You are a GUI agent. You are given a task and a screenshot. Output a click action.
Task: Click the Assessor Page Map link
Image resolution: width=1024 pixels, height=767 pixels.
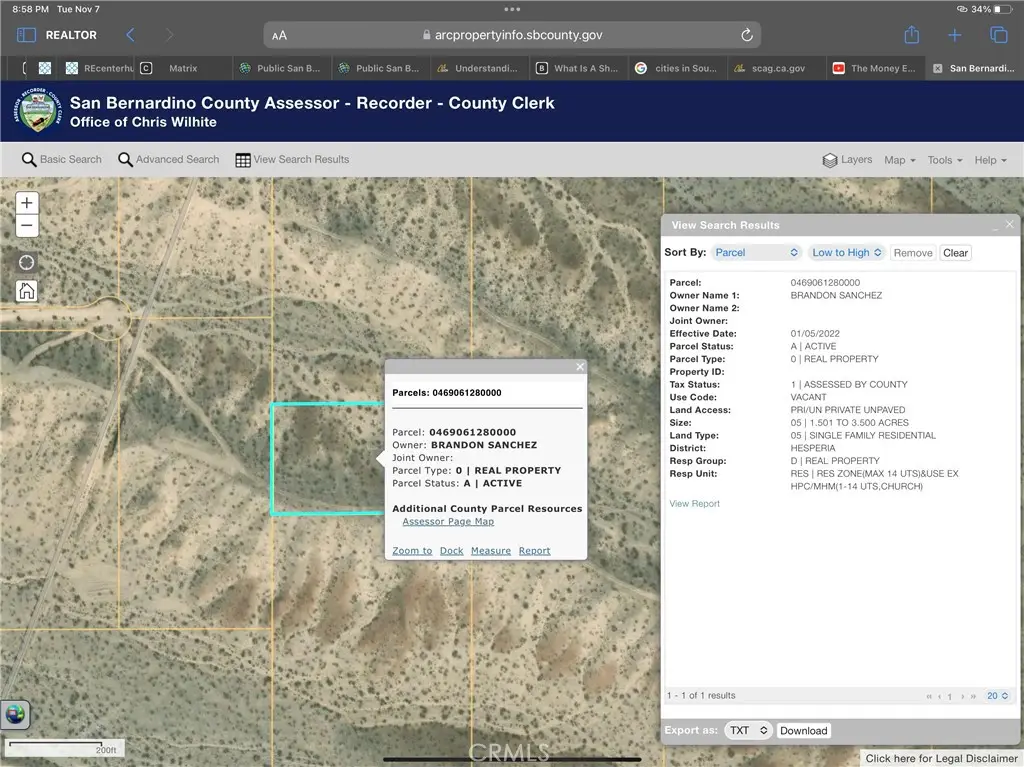pos(448,522)
